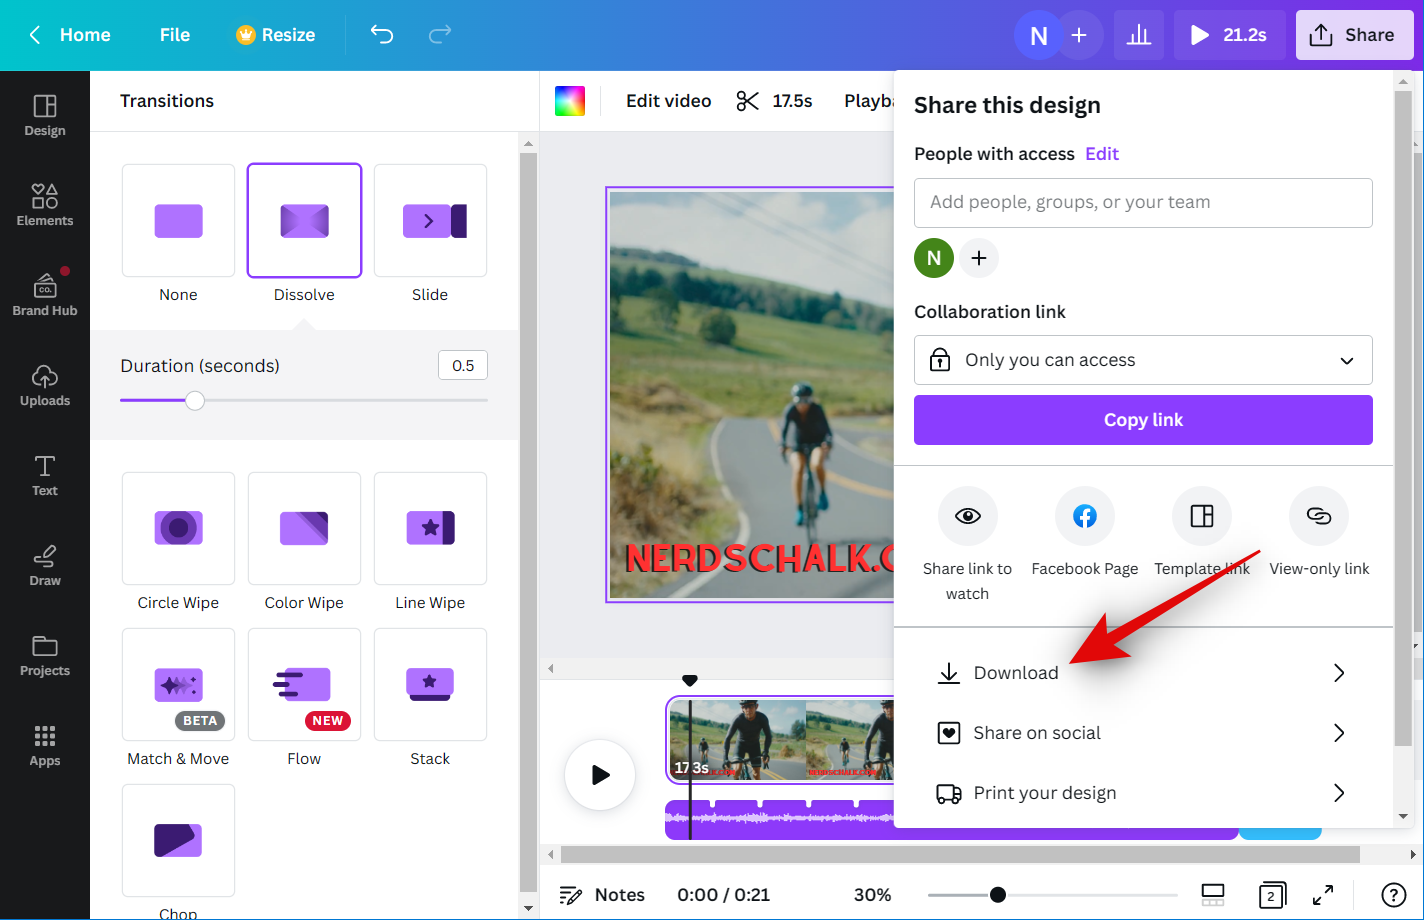Expand the Collaboration link access dropdown
The height and width of the screenshot is (920, 1424).
tap(1142, 360)
